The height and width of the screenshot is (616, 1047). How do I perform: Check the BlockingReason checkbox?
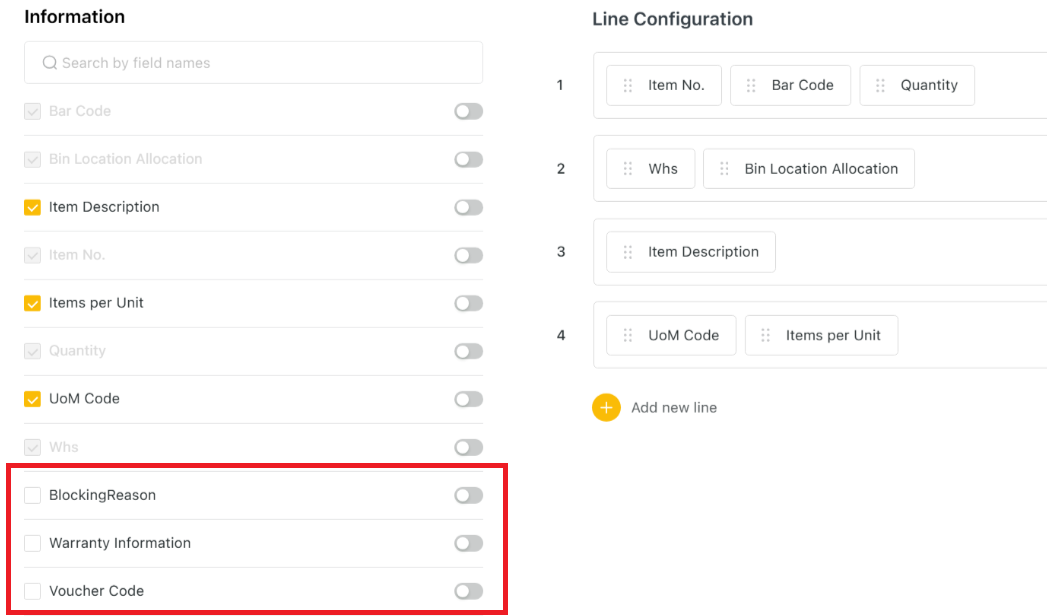pos(33,495)
